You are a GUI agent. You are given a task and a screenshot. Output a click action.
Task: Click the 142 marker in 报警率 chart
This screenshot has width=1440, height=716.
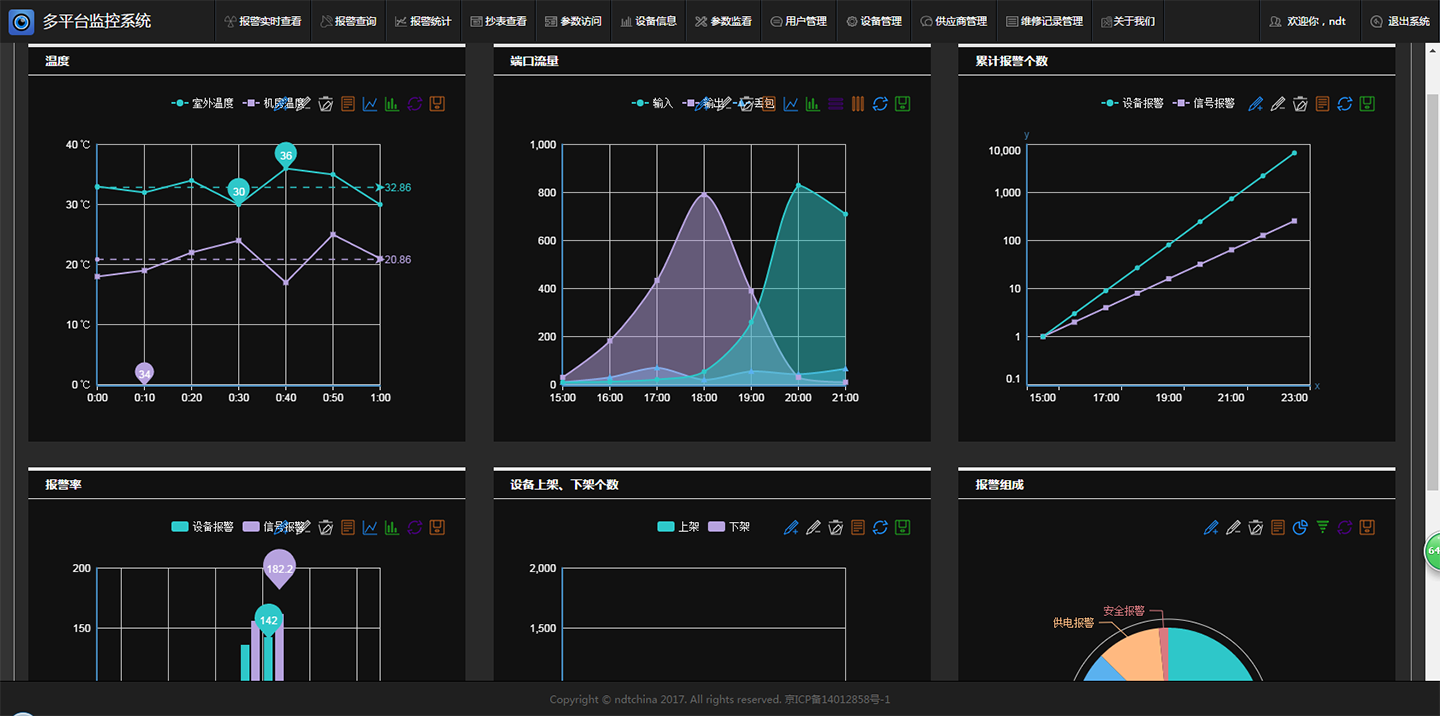click(268, 620)
